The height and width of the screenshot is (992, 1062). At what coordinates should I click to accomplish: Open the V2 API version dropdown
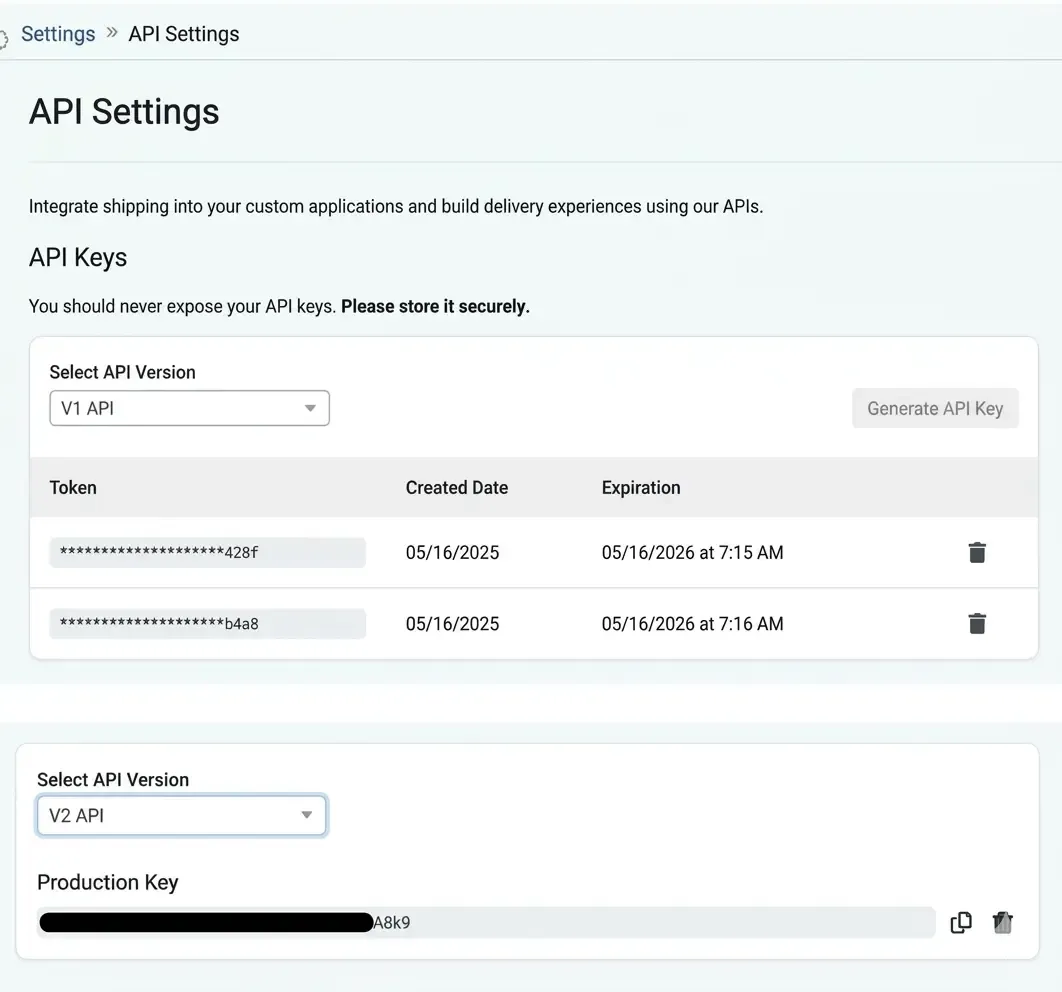tap(182, 815)
